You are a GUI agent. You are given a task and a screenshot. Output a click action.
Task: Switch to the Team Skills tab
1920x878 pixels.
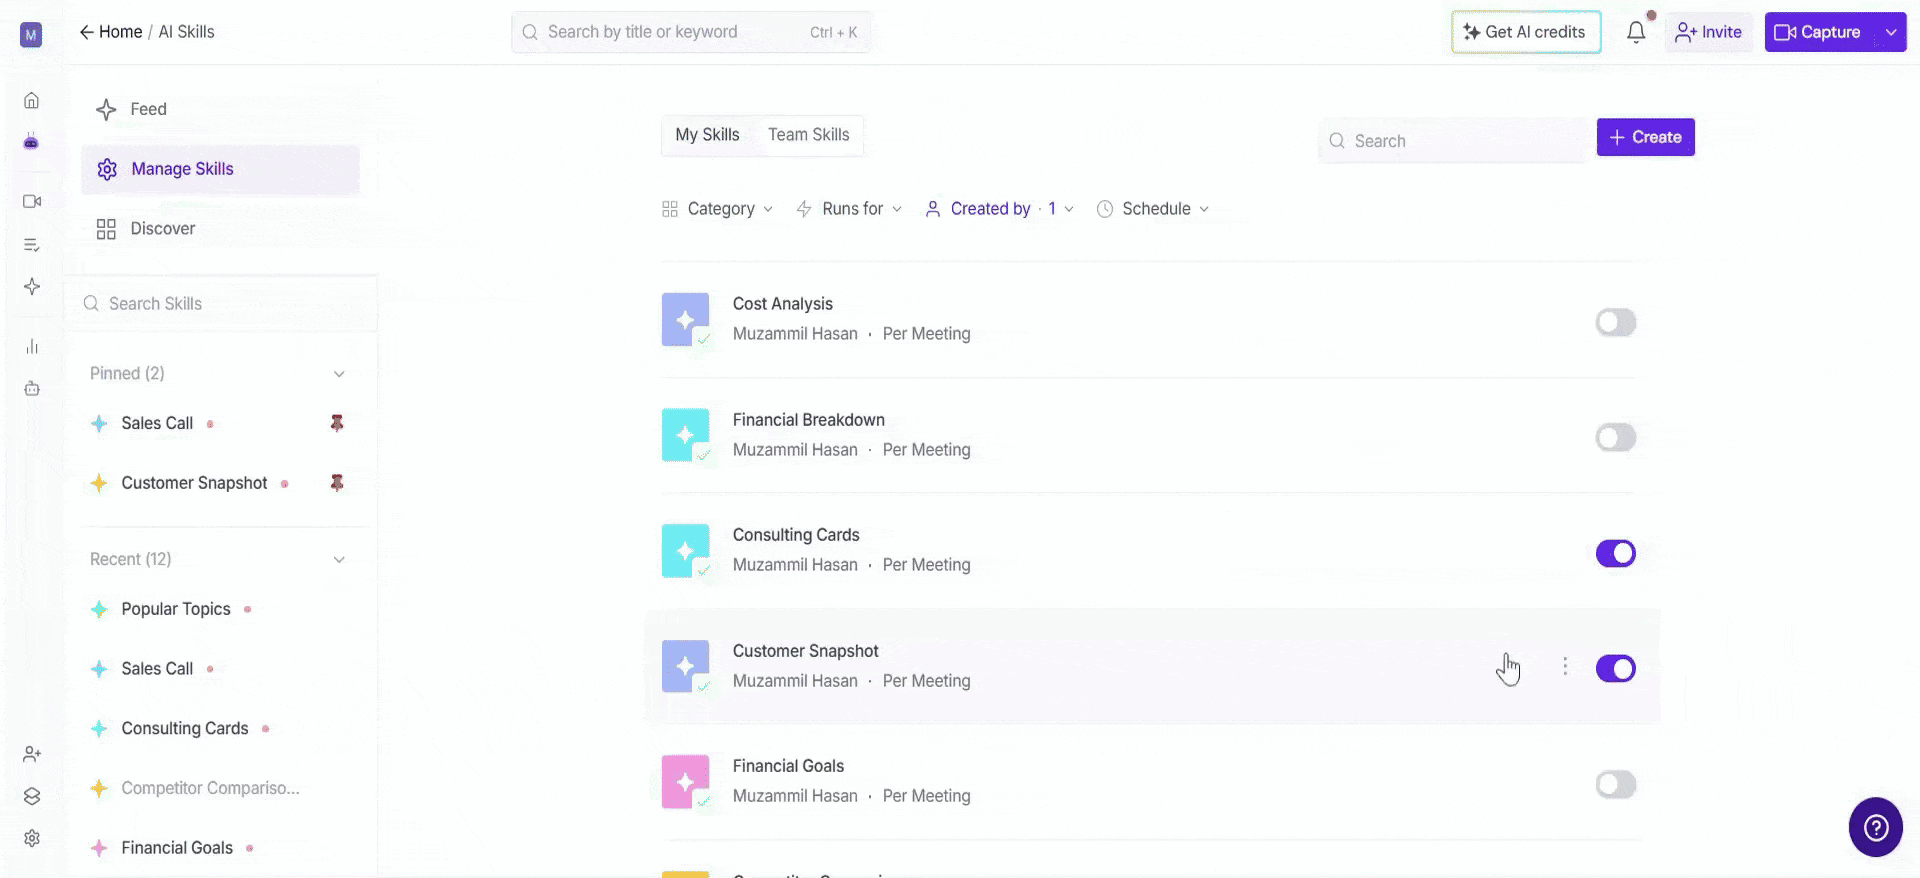point(808,135)
